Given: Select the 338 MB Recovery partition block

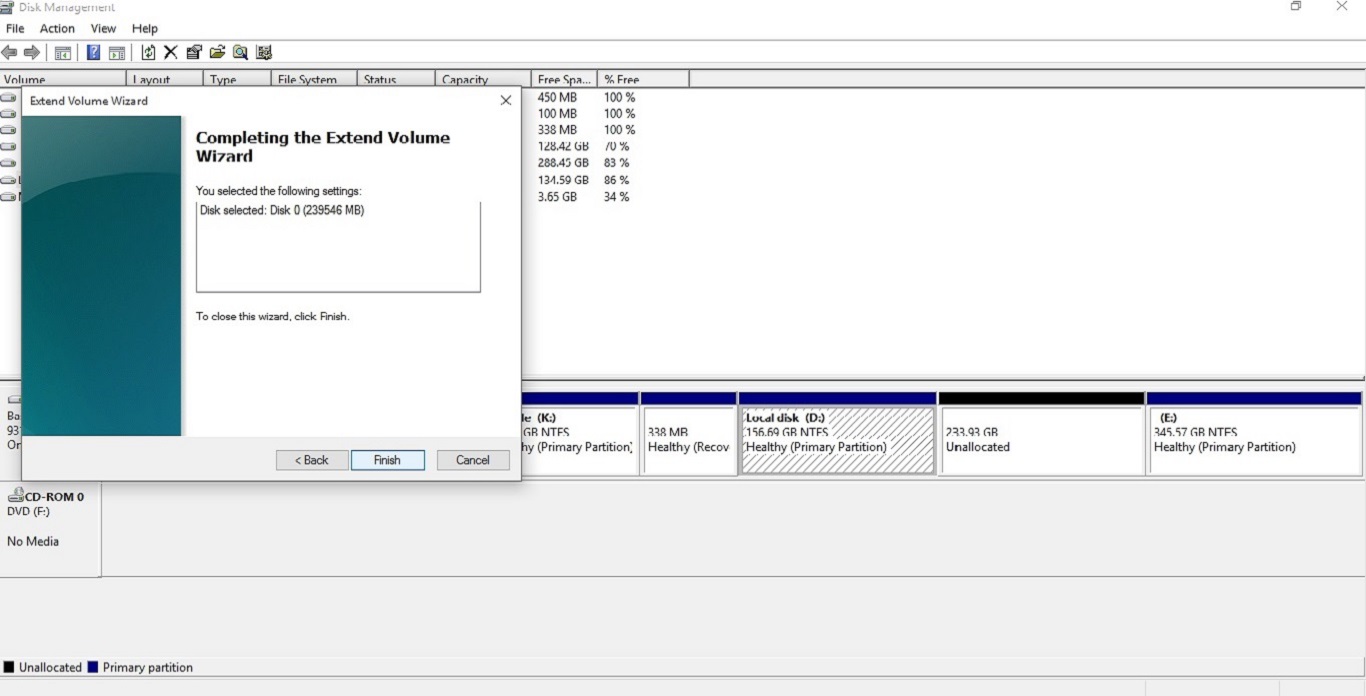Looking at the screenshot, I should click(x=688, y=433).
